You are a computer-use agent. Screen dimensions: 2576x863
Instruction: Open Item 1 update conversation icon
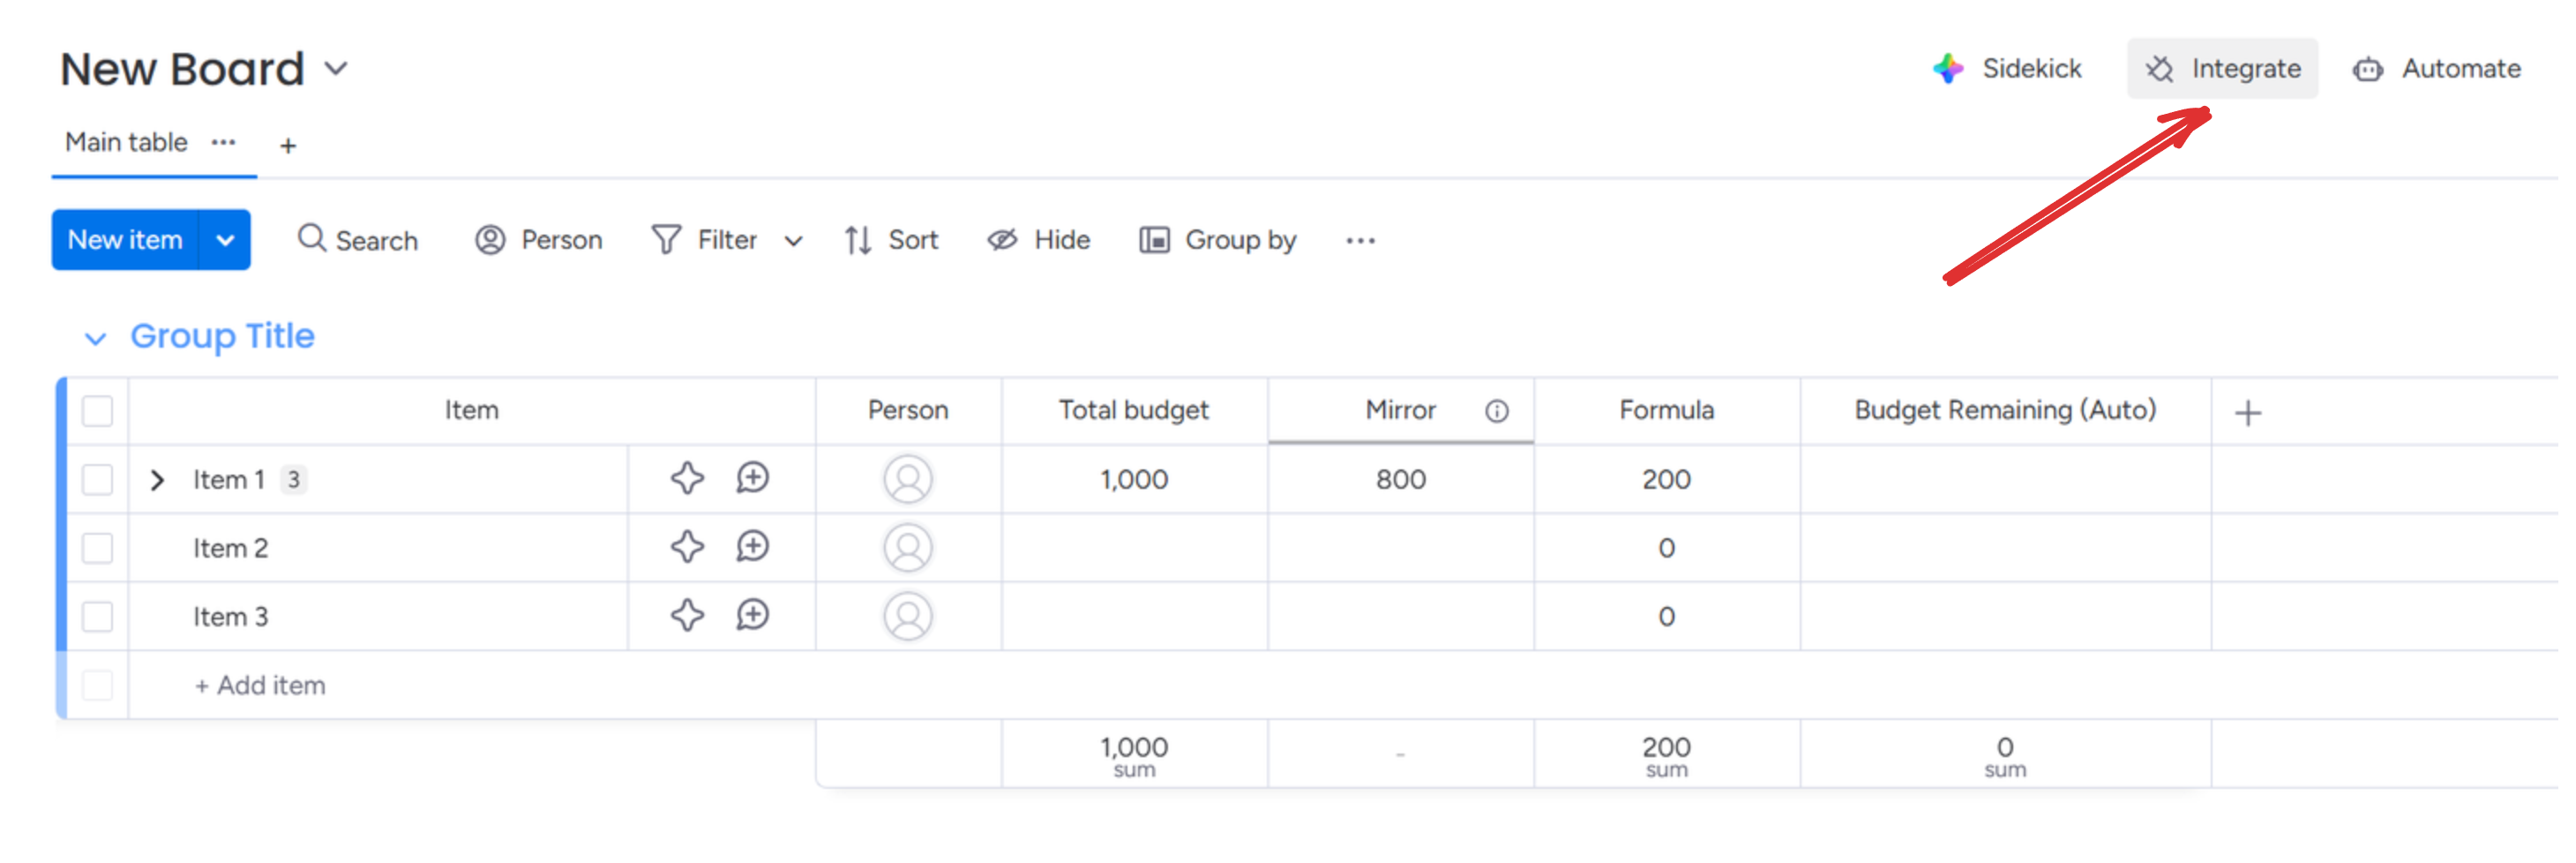pyautogui.click(x=752, y=478)
